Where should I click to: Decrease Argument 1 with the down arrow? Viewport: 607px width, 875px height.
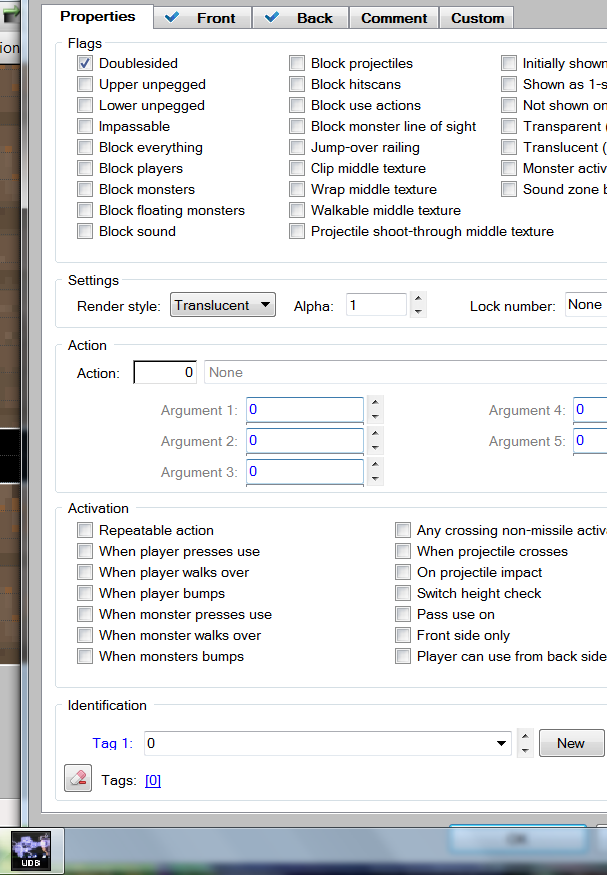(375, 417)
